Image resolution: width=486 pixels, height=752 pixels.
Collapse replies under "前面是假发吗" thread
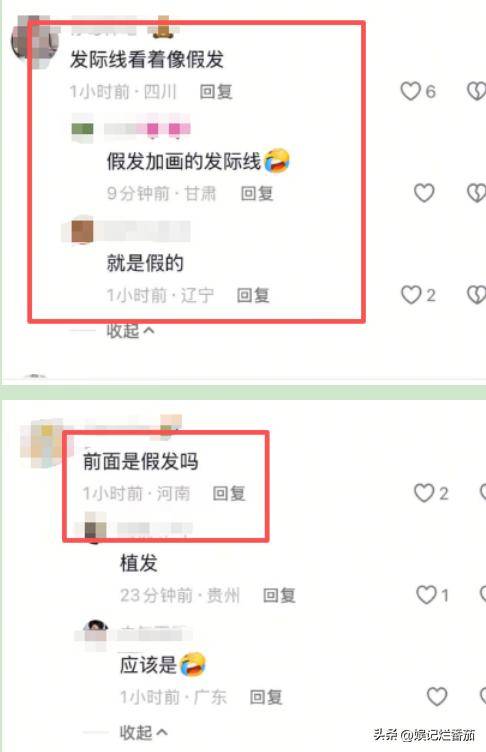coord(143,732)
